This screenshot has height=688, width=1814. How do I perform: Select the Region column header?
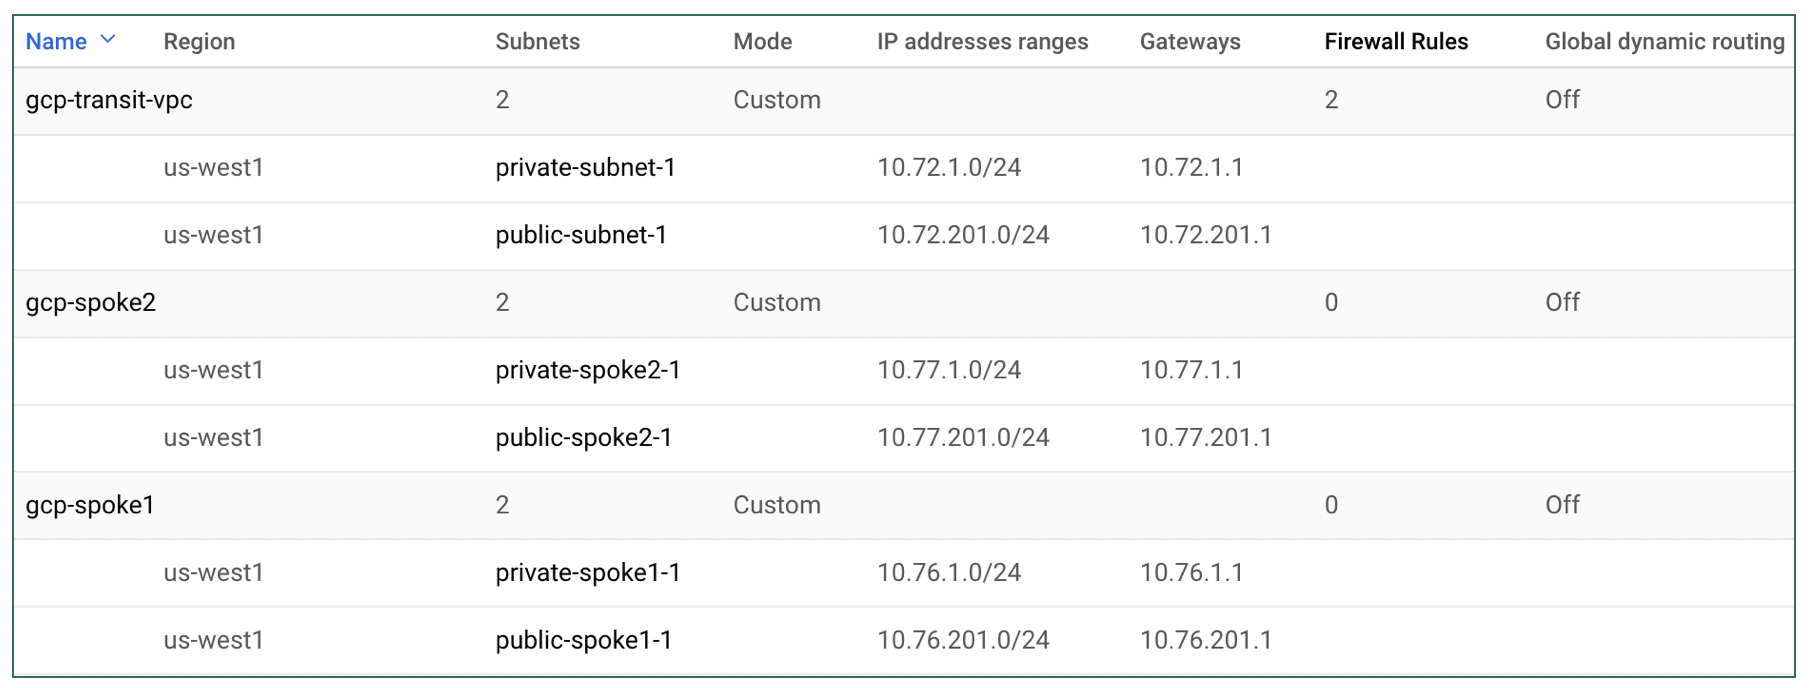click(199, 41)
